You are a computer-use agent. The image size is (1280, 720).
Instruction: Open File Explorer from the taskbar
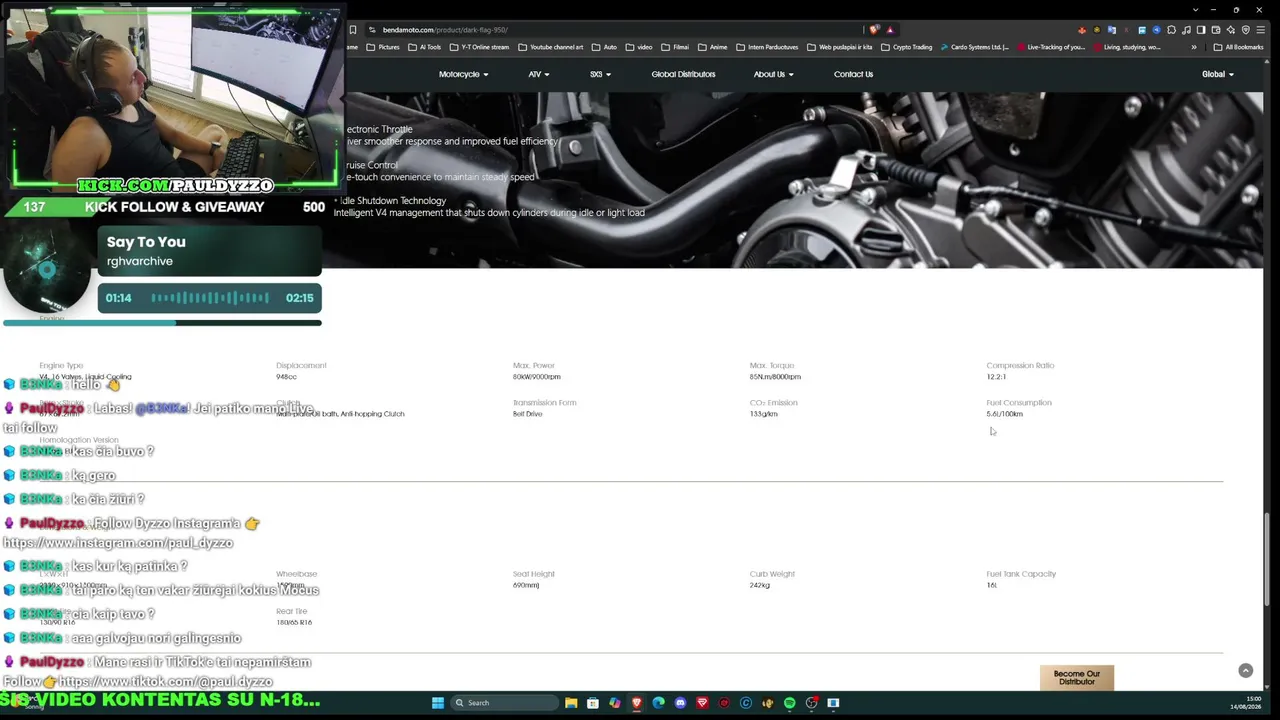pos(571,703)
